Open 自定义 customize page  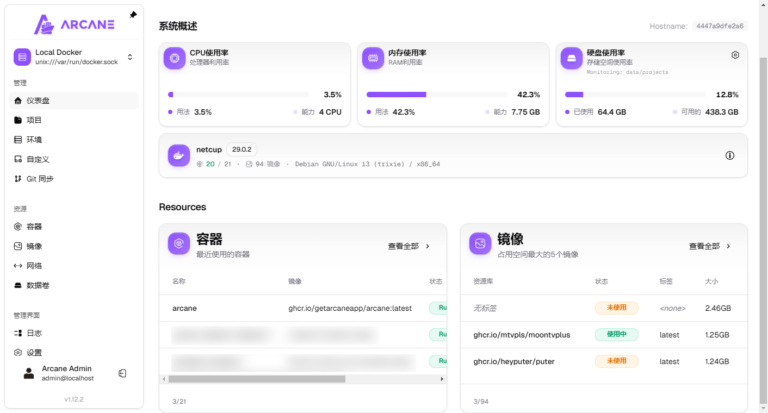coord(74,159)
